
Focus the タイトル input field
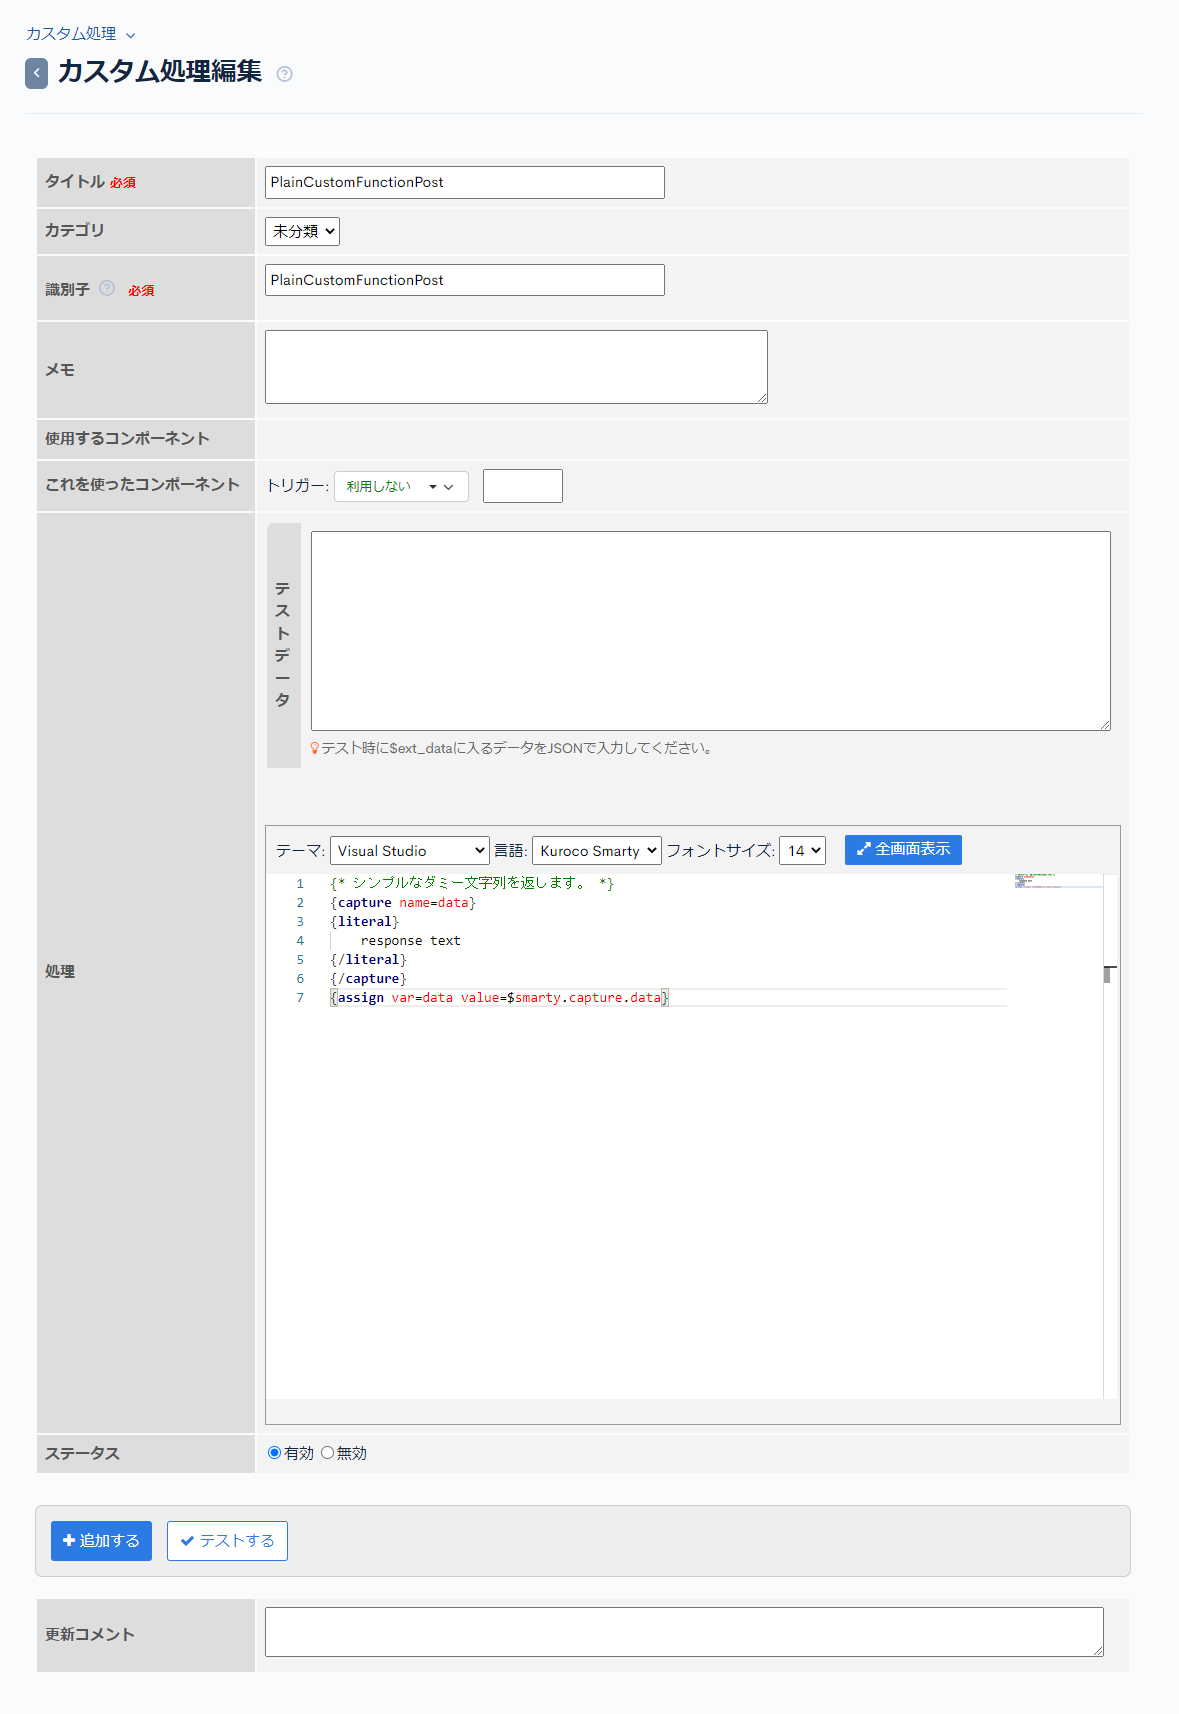point(465,182)
